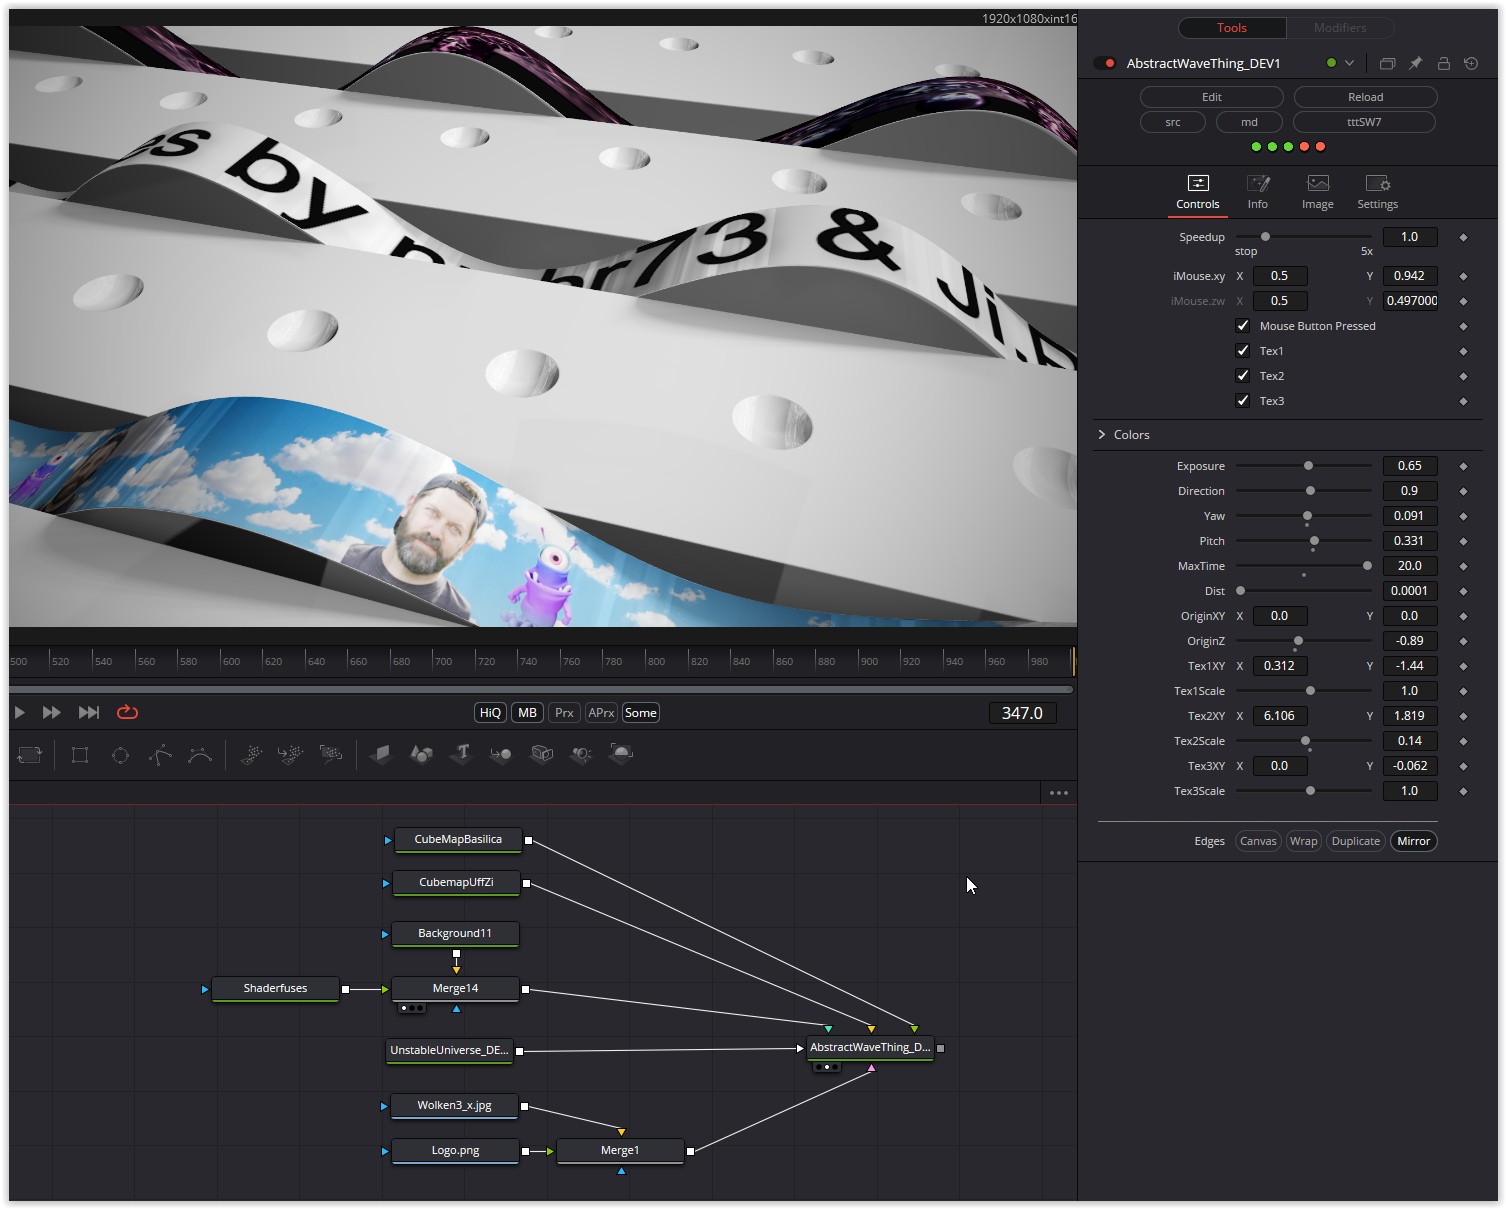The height and width of the screenshot is (1209, 1506).
Task: Add a Merge 3D node from toolbar
Action: (501, 754)
